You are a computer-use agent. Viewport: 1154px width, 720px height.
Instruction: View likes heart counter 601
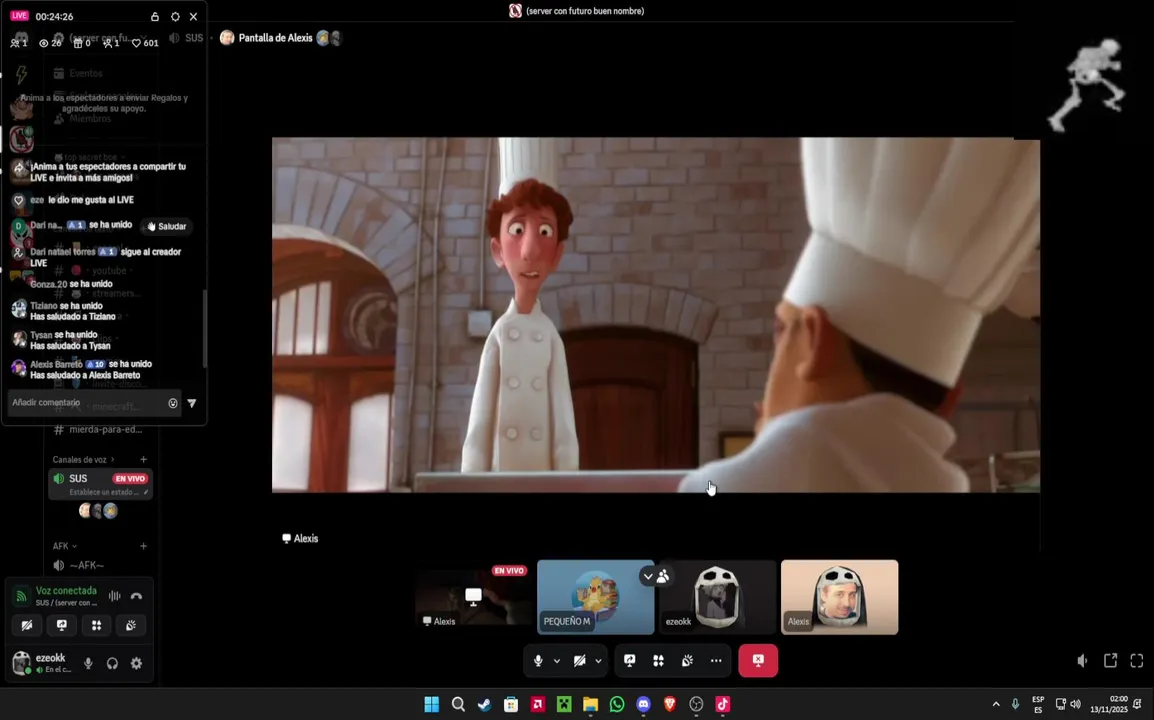click(x=145, y=43)
